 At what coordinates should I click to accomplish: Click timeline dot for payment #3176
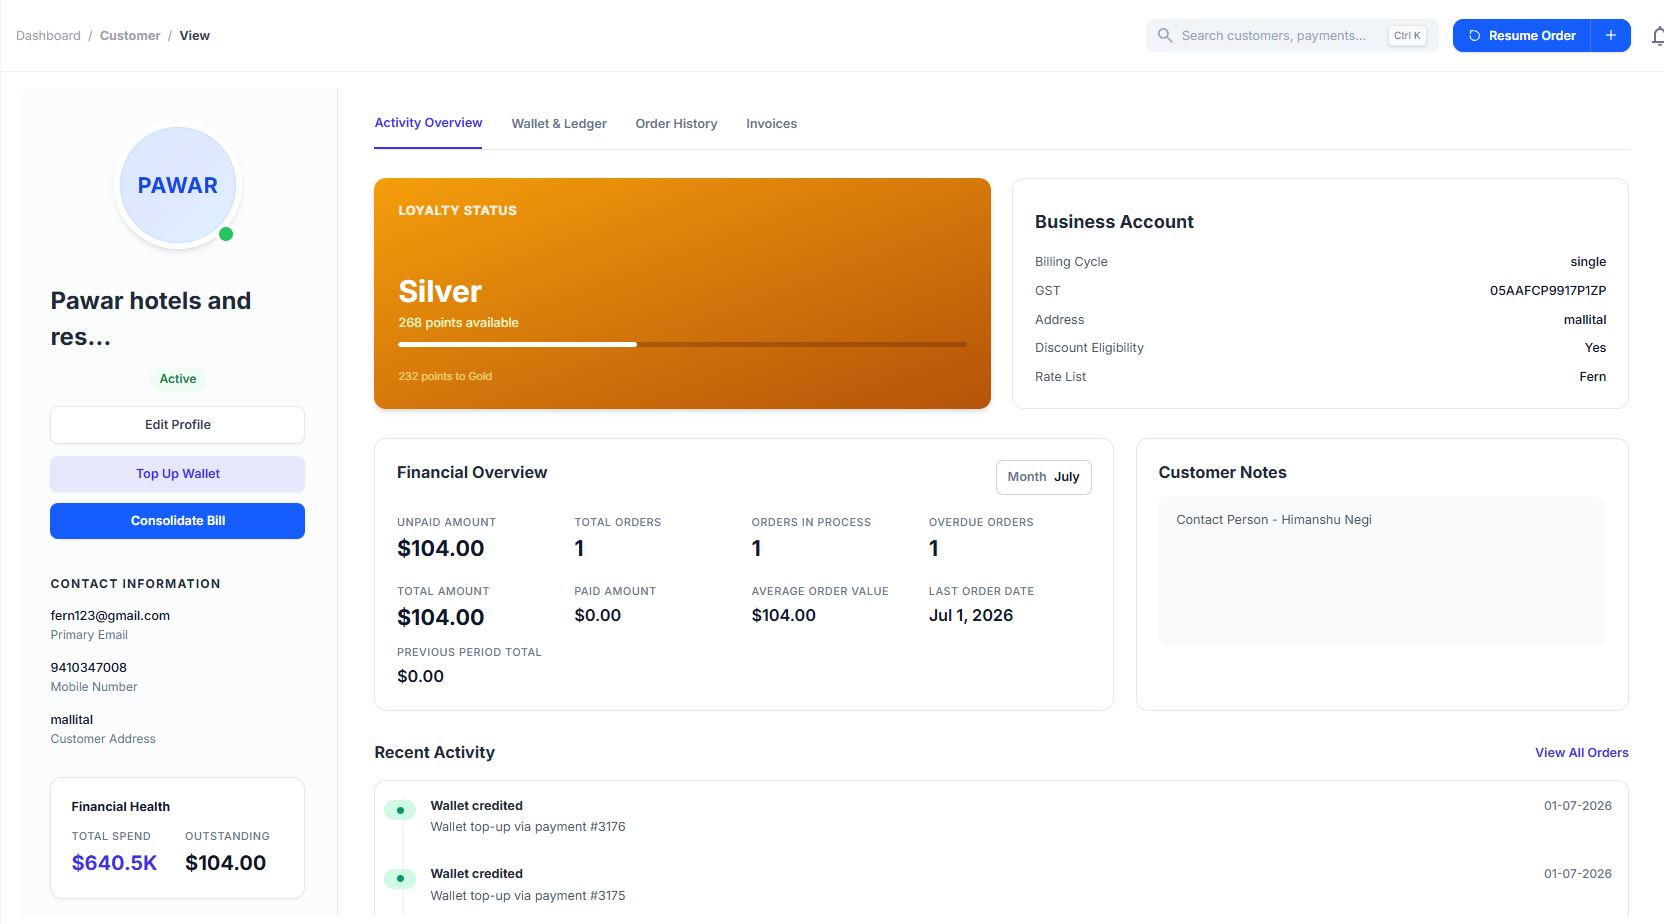coord(400,810)
